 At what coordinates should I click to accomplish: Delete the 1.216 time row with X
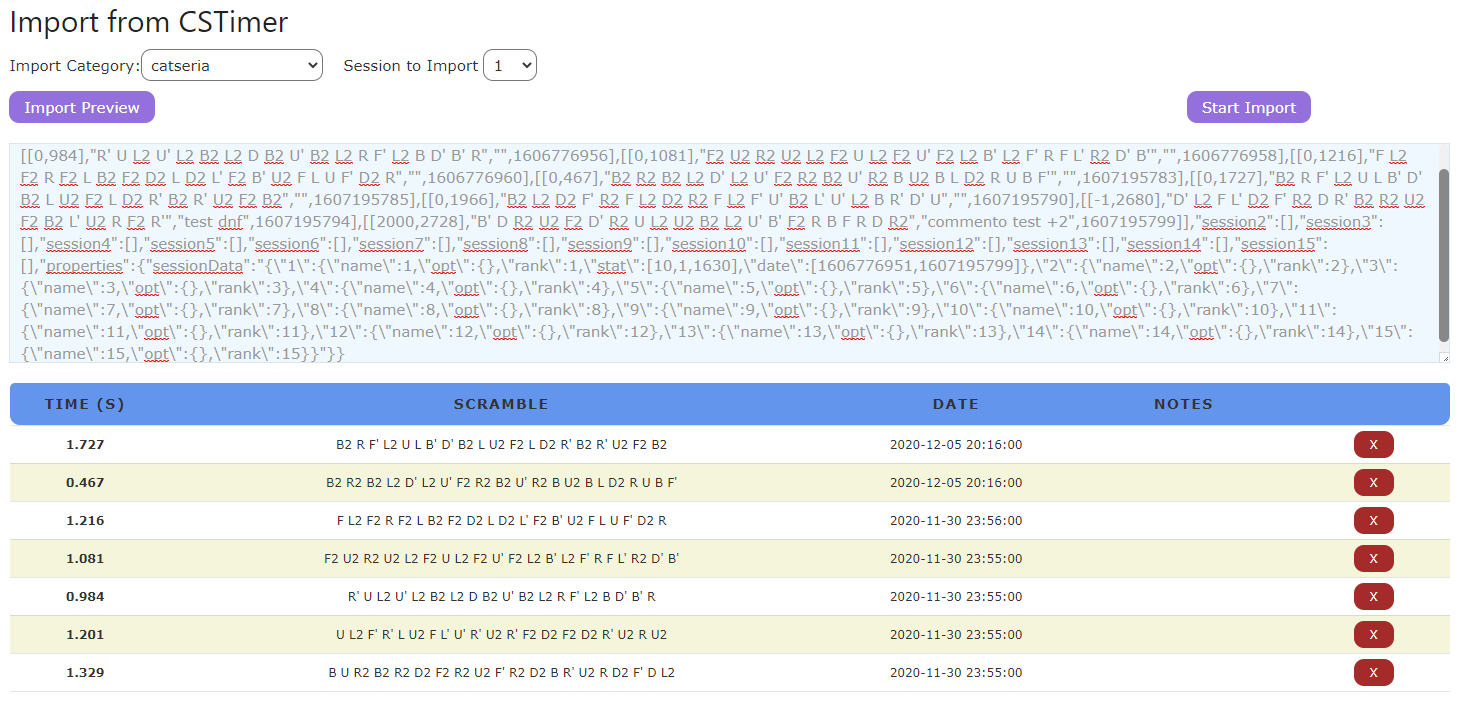[1373, 521]
